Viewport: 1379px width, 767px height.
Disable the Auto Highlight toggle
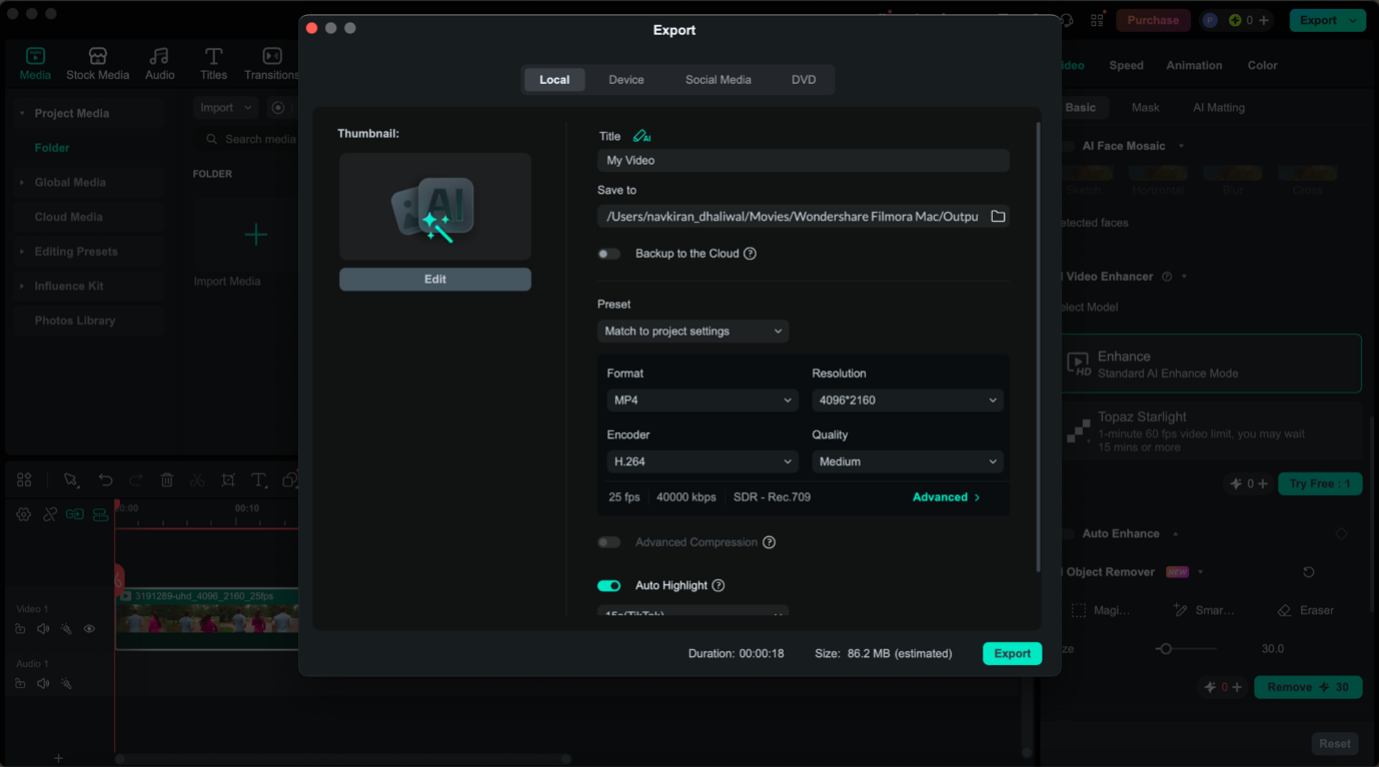coord(609,585)
